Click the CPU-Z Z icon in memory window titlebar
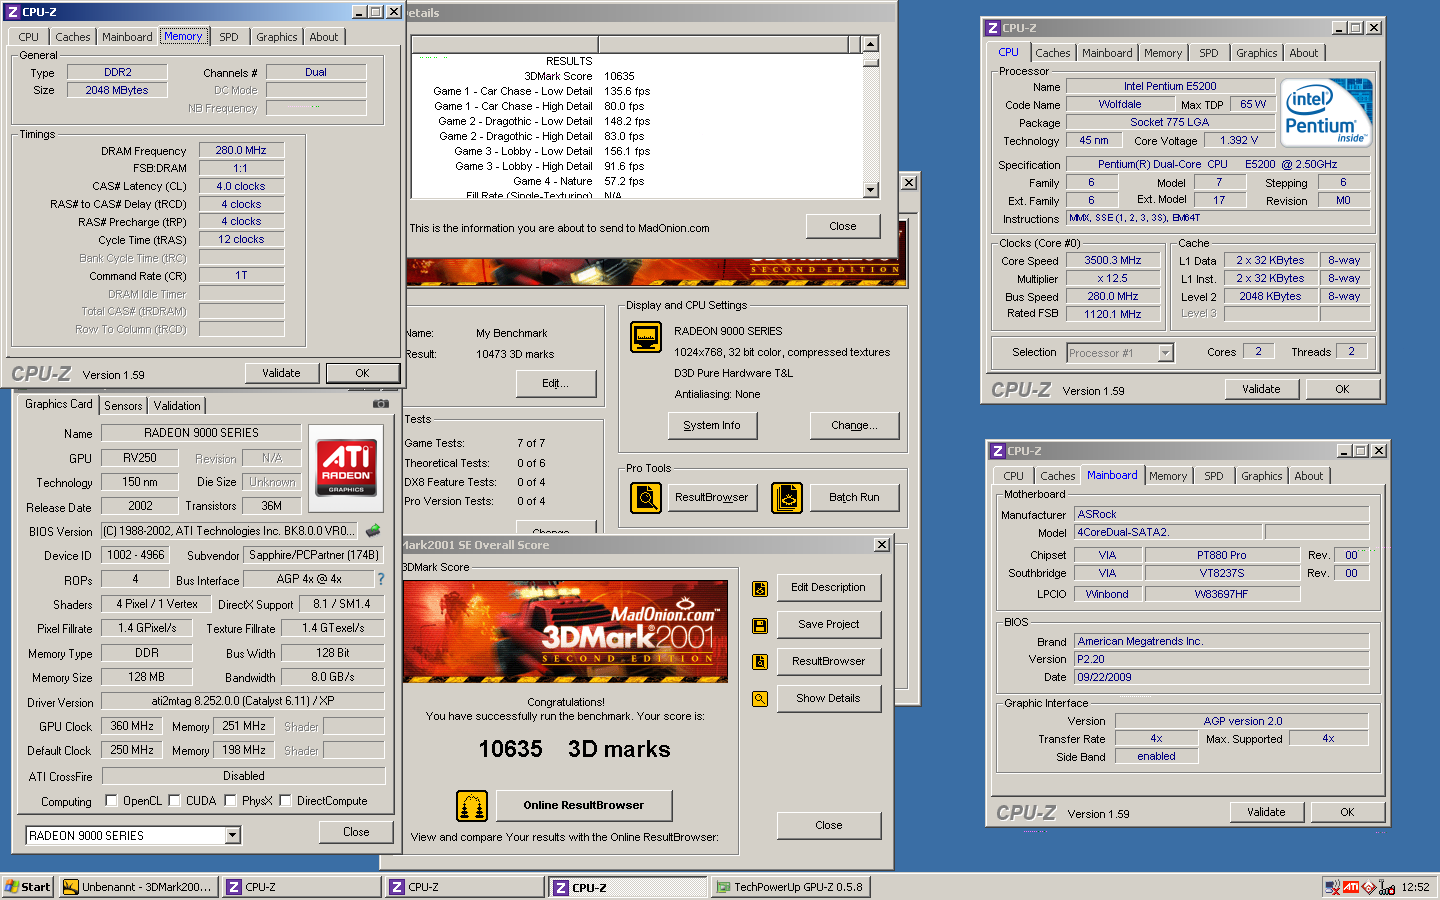This screenshot has height=900, width=1440. (x=13, y=12)
